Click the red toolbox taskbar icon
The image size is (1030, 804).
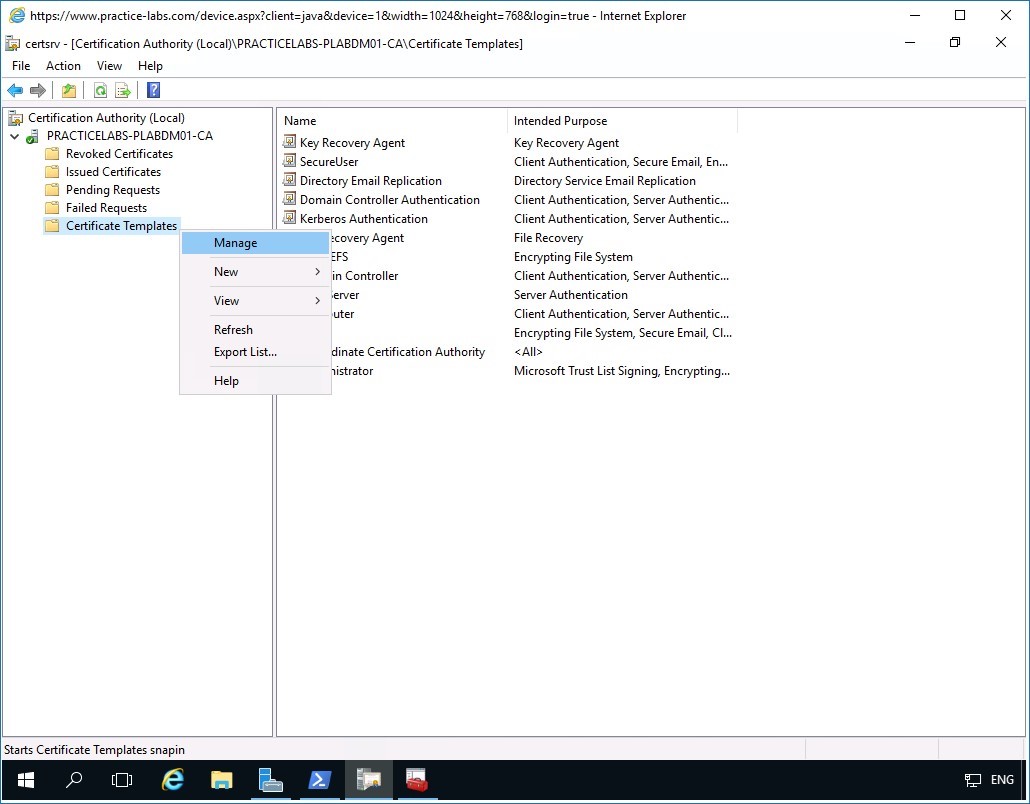tap(417, 780)
